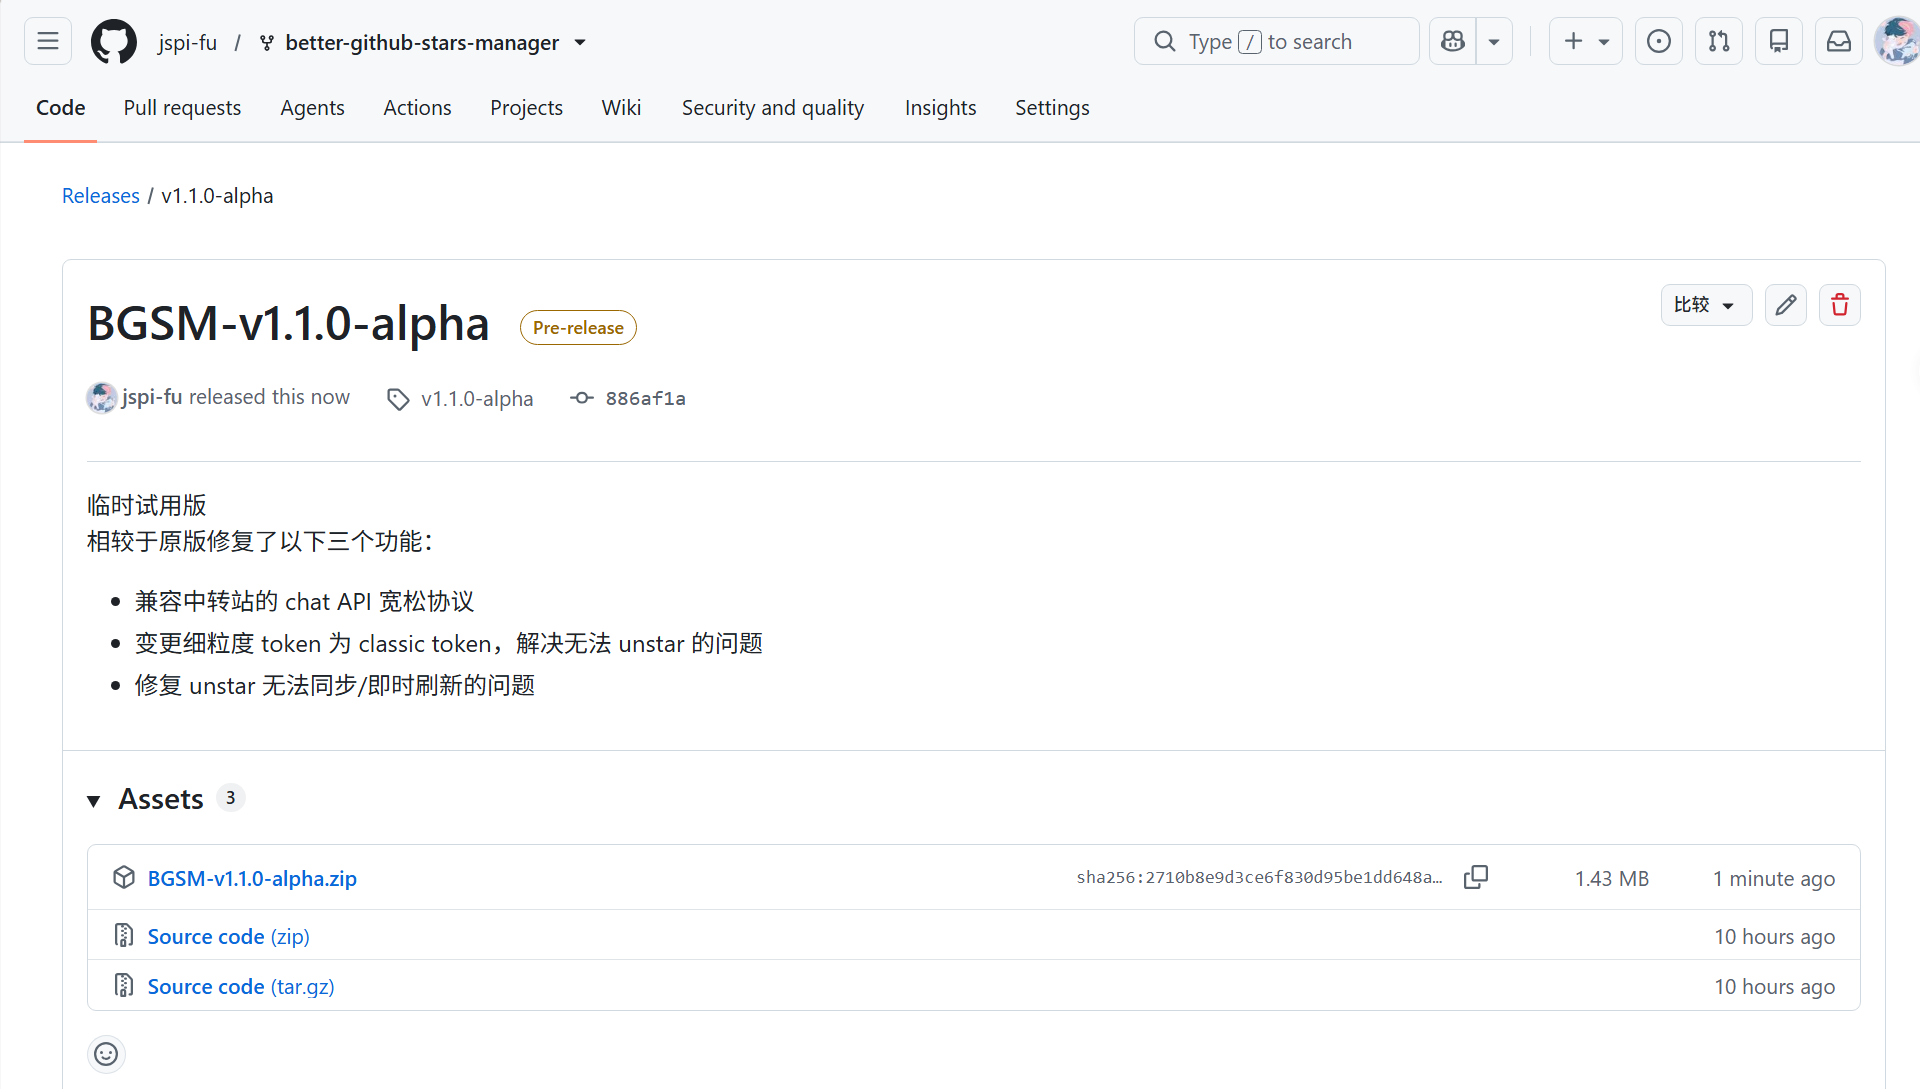Switch to the Agents tab
This screenshot has height=1089, width=1920.
pyautogui.click(x=312, y=108)
